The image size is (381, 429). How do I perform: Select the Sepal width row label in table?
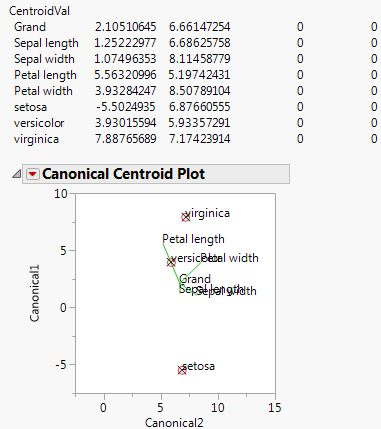click(x=44, y=59)
